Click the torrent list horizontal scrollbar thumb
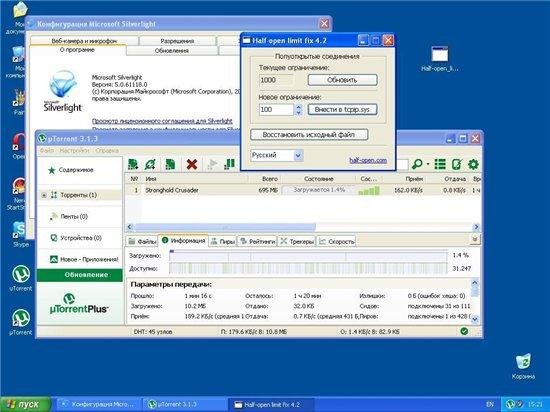This screenshot has height=412, width=550. [x=225, y=227]
